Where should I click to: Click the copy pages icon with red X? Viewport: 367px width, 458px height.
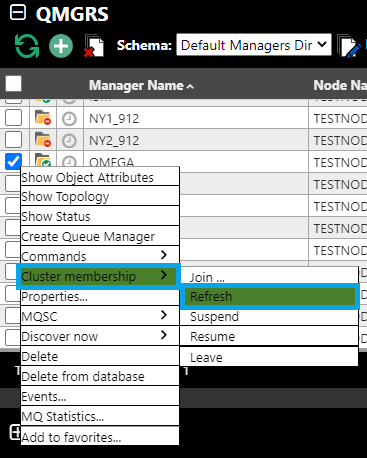tap(94, 45)
